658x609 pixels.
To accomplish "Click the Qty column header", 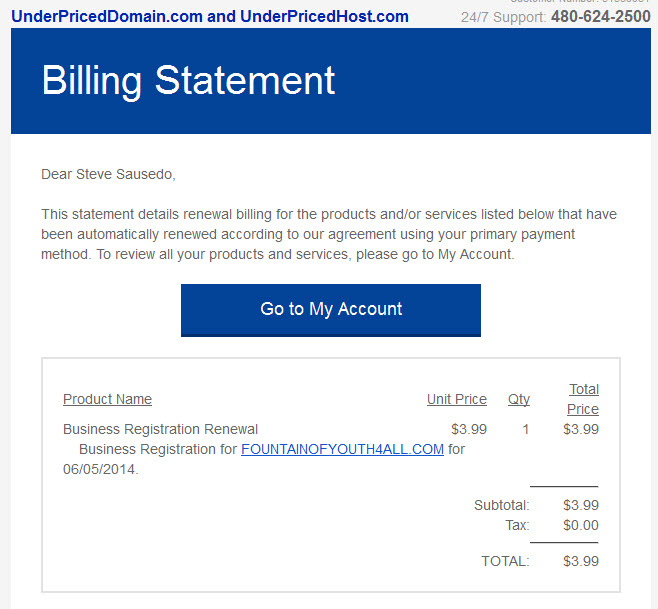I will (x=519, y=399).
